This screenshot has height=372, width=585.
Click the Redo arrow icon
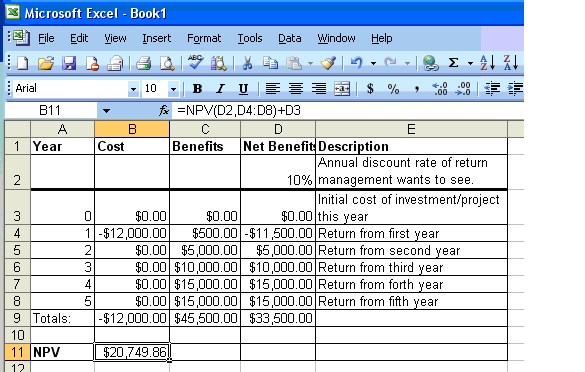390,63
